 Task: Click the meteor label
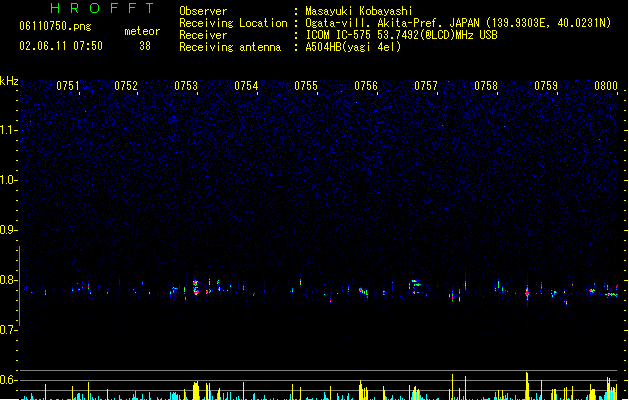(142, 31)
